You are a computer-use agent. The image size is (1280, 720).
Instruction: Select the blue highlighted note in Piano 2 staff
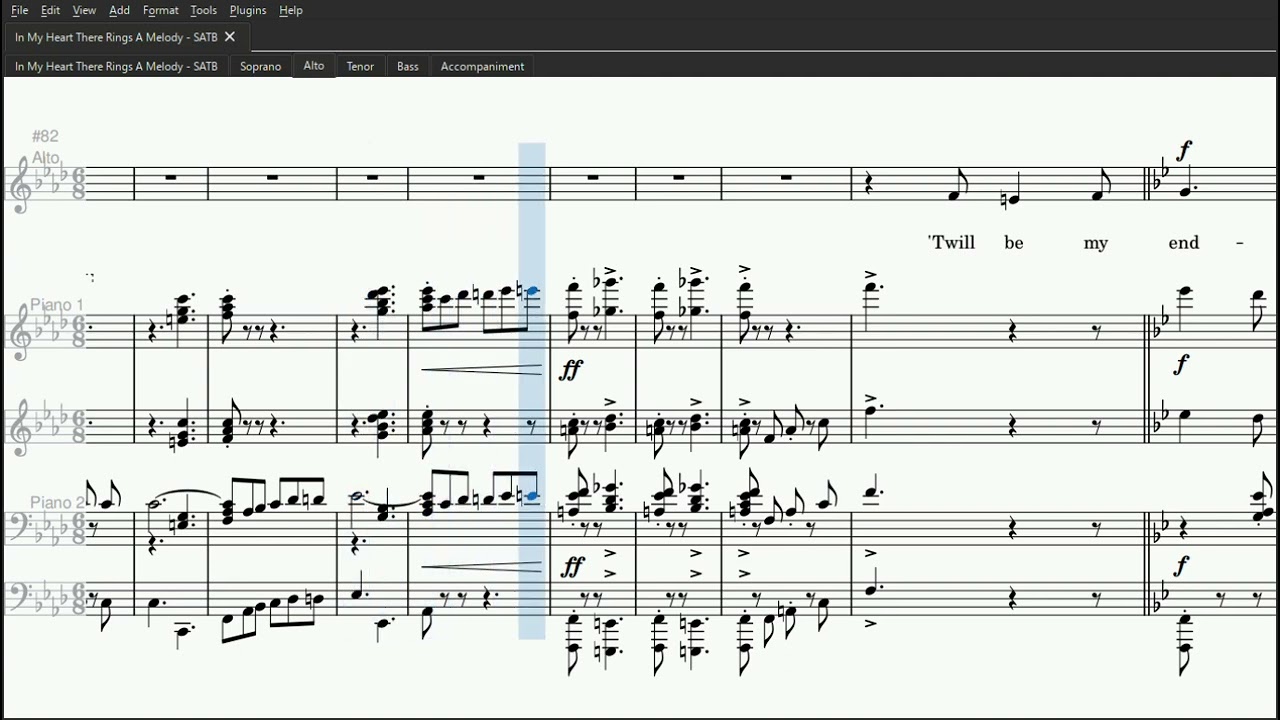[x=533, y=496]
